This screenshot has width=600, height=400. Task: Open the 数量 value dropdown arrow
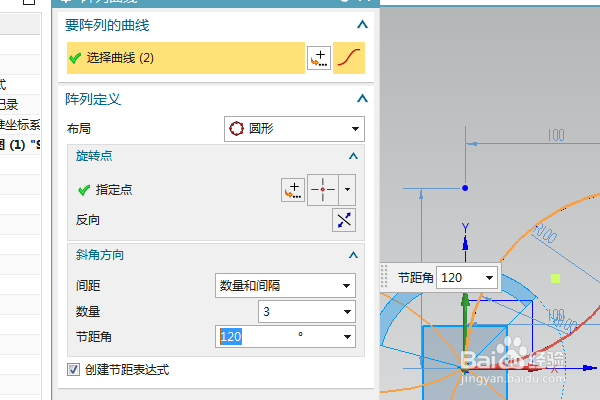click(x=347, y=312)
